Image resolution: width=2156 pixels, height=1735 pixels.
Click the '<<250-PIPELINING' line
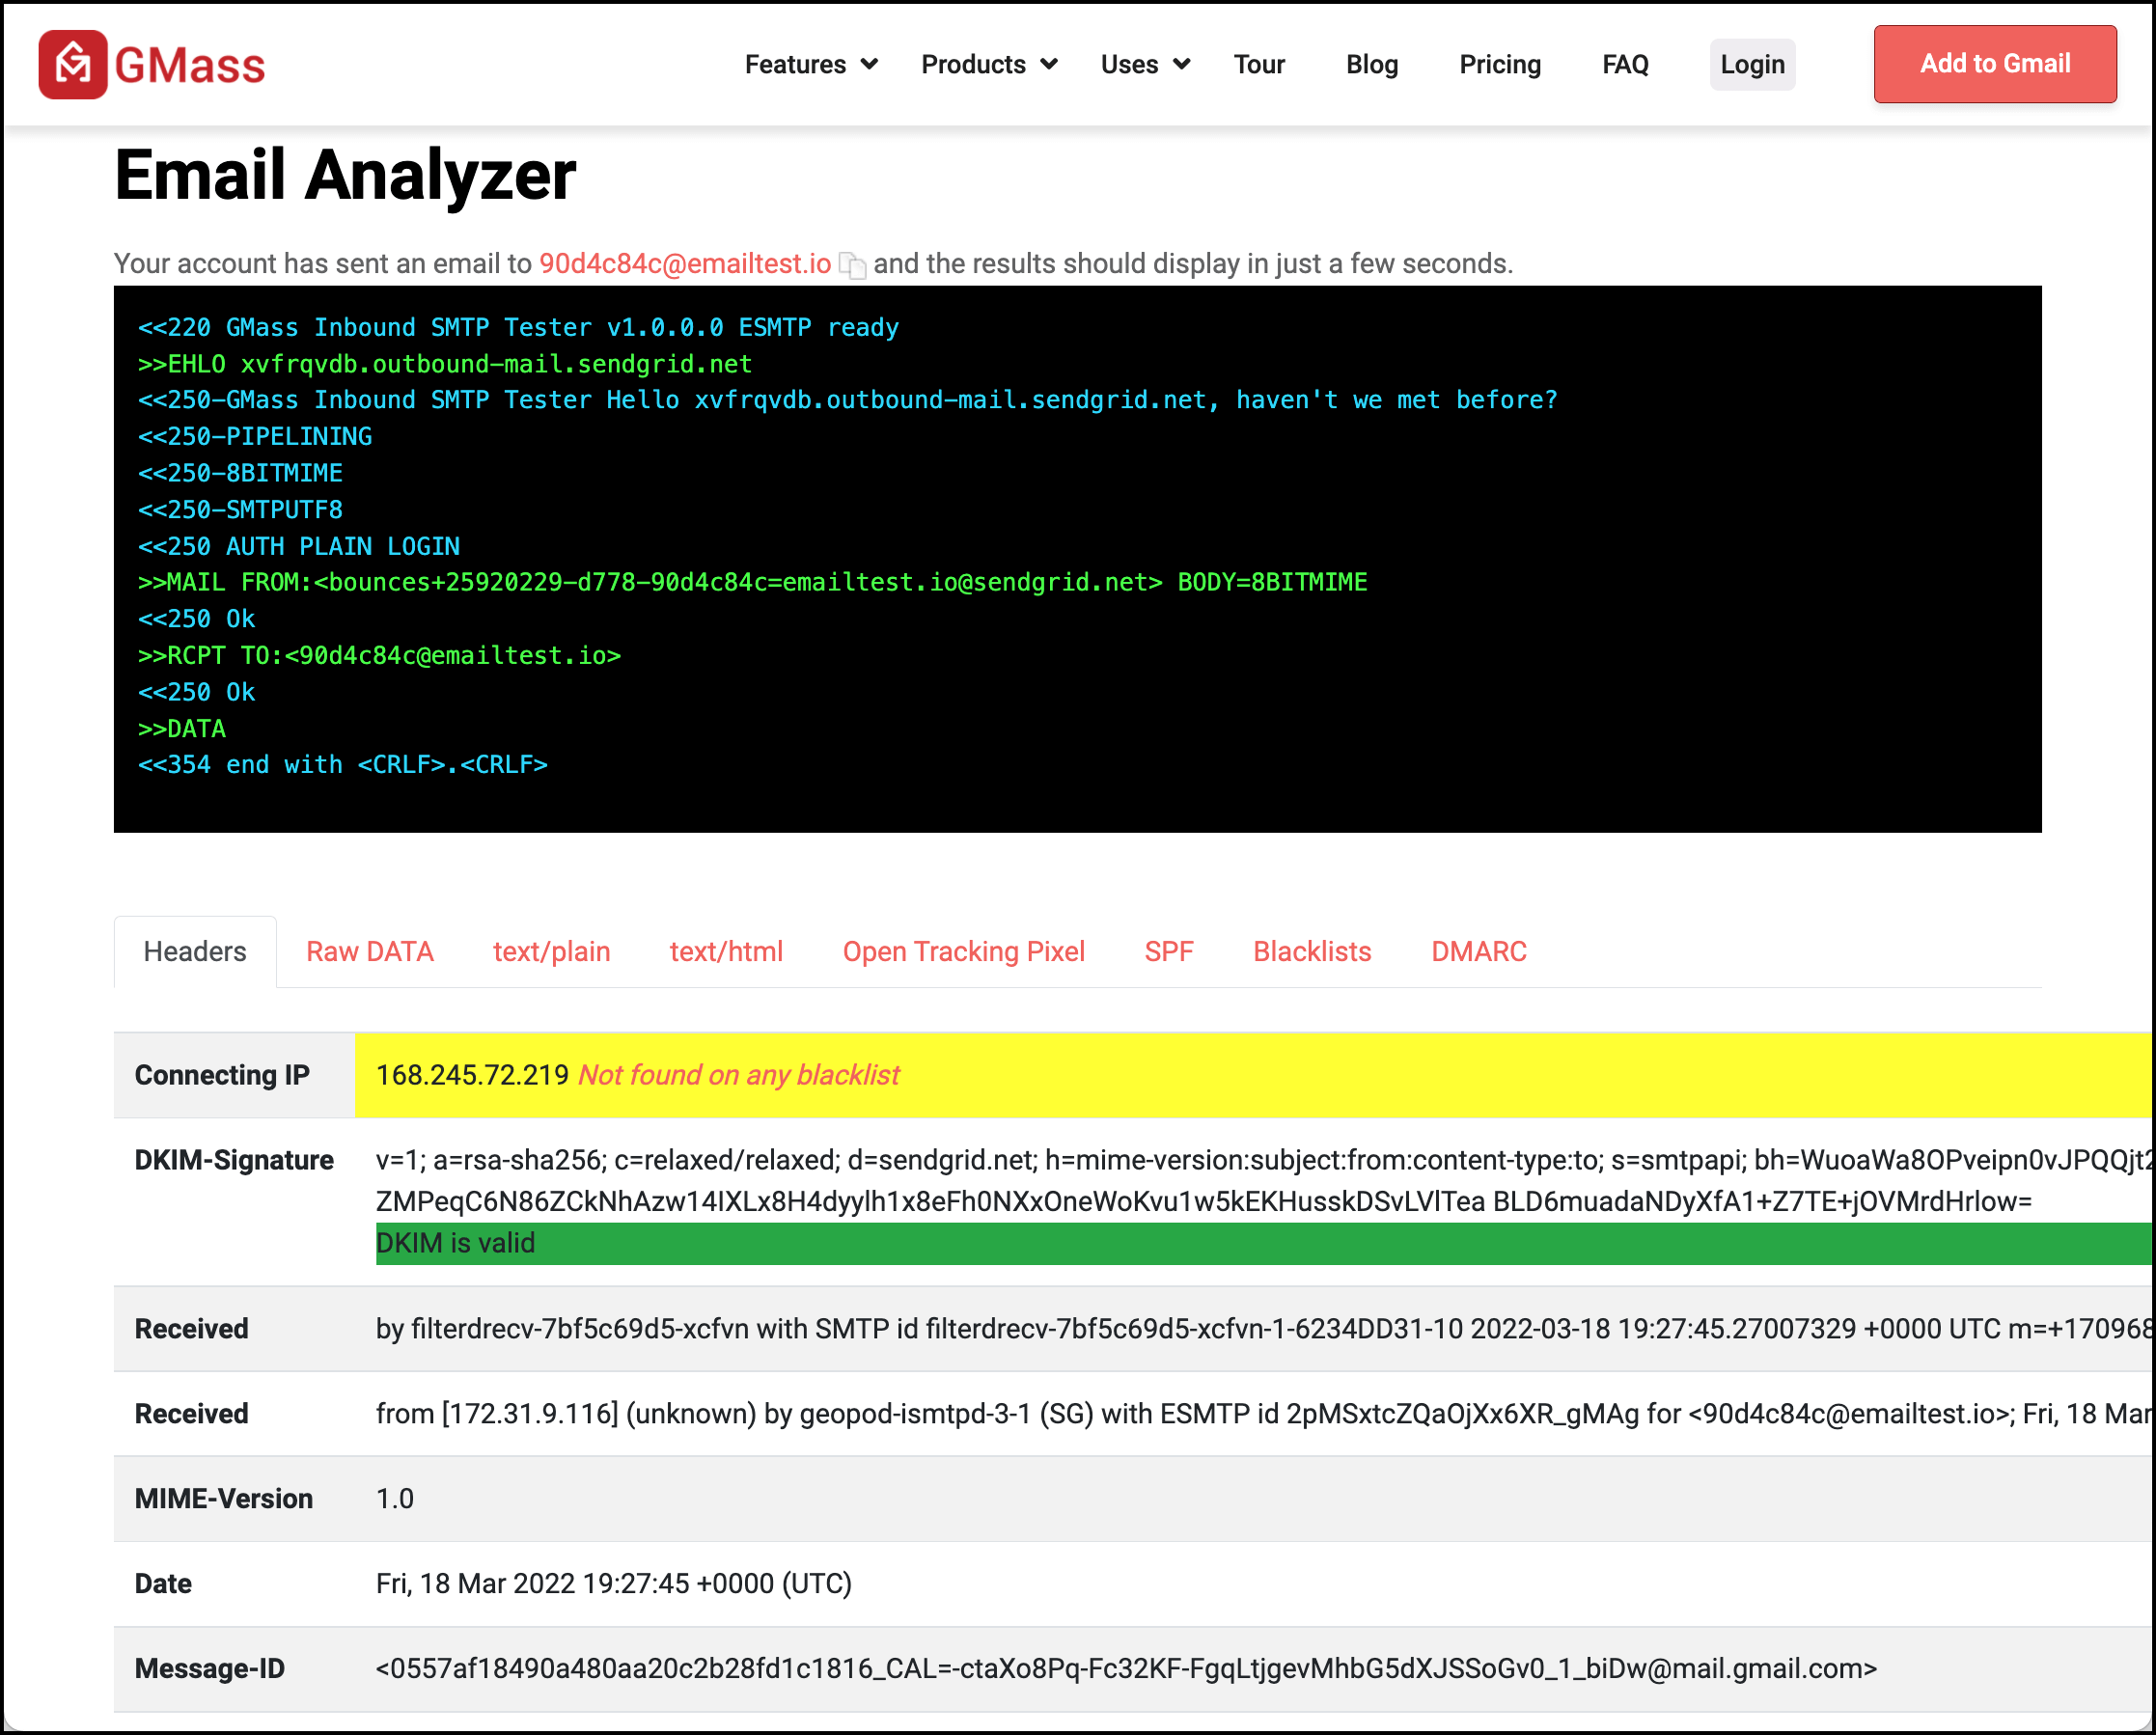[x=255, y=436]
